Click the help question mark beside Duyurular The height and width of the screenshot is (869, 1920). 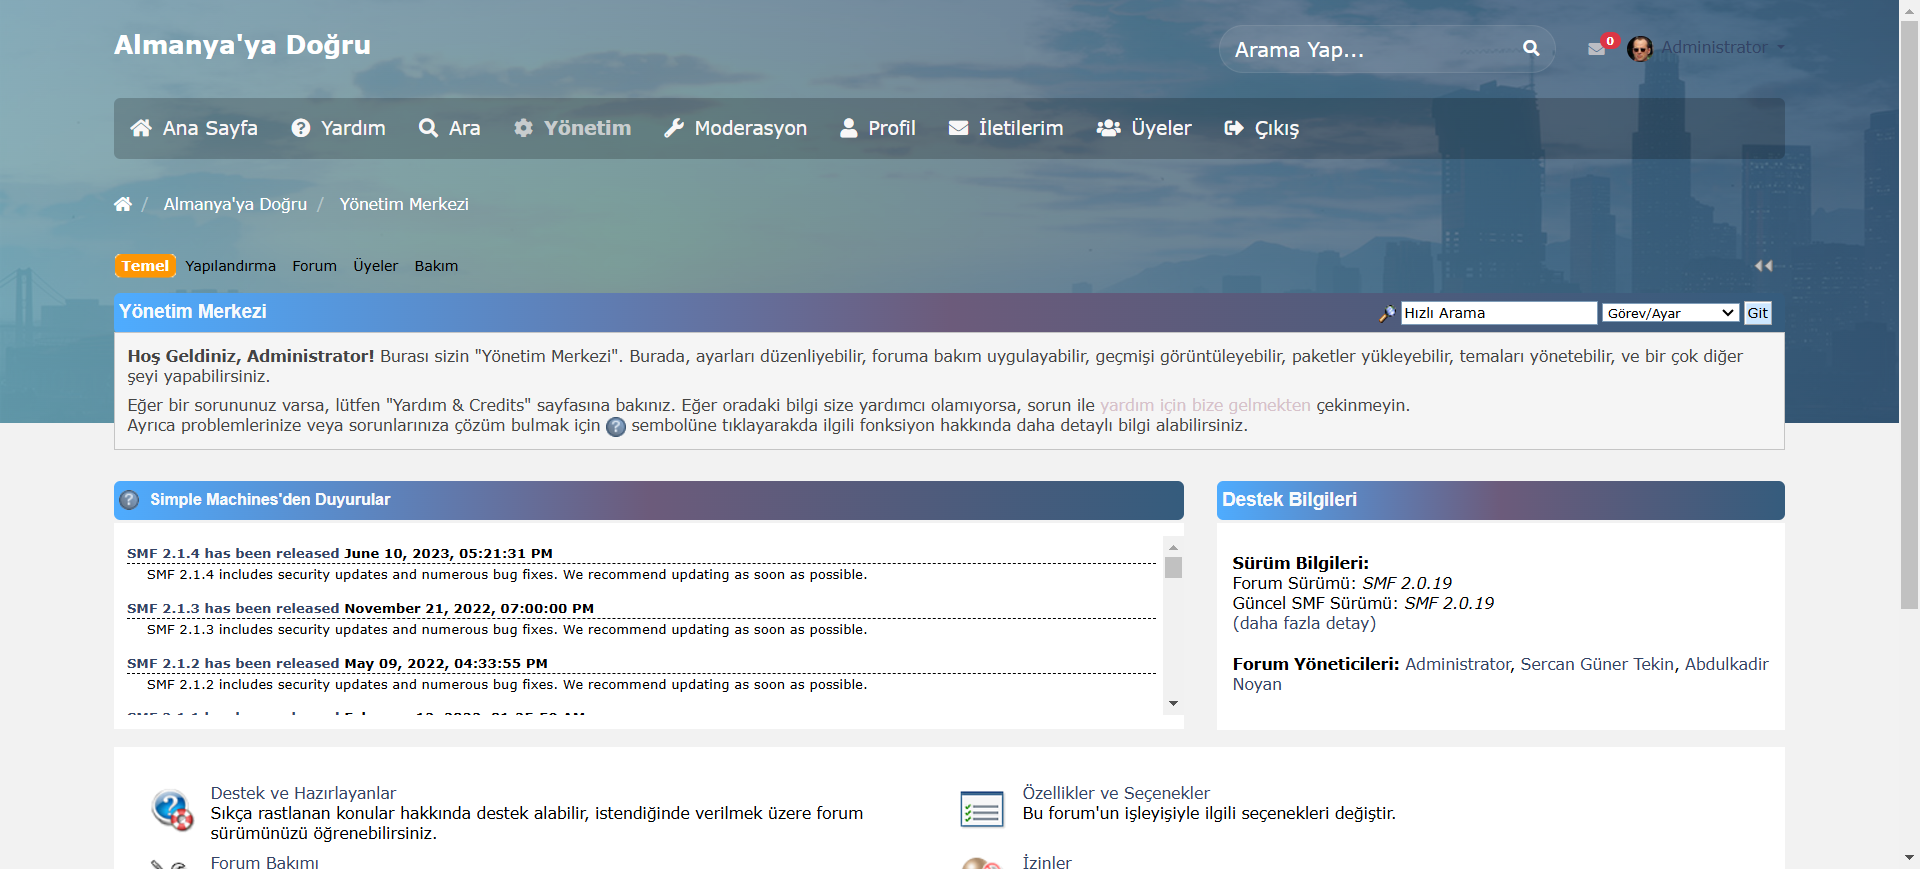coord(129,500)
